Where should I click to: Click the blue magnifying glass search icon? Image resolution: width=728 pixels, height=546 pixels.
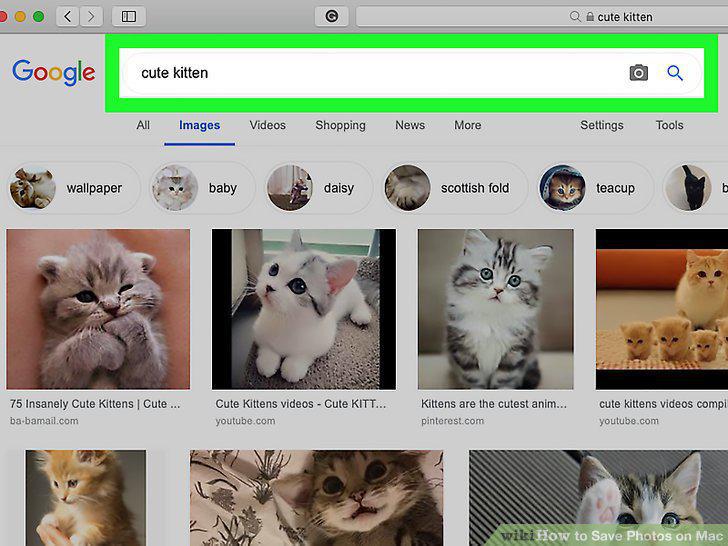tap(675, 73)
